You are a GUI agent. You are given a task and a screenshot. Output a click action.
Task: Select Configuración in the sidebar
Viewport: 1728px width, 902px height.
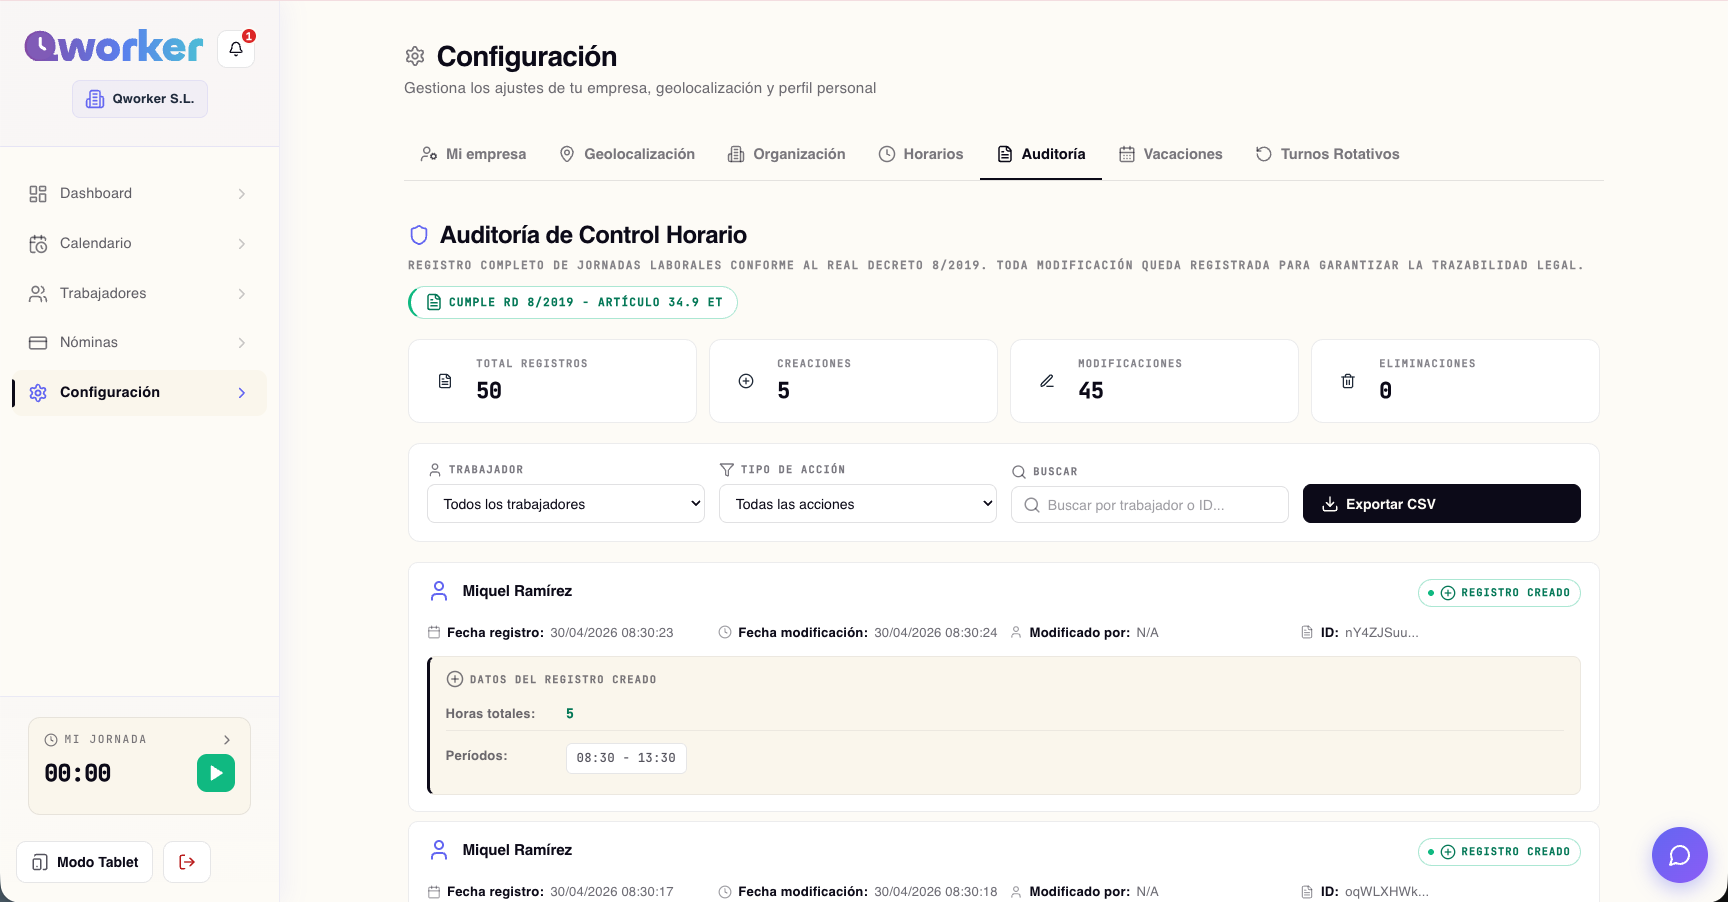point(138,392)
